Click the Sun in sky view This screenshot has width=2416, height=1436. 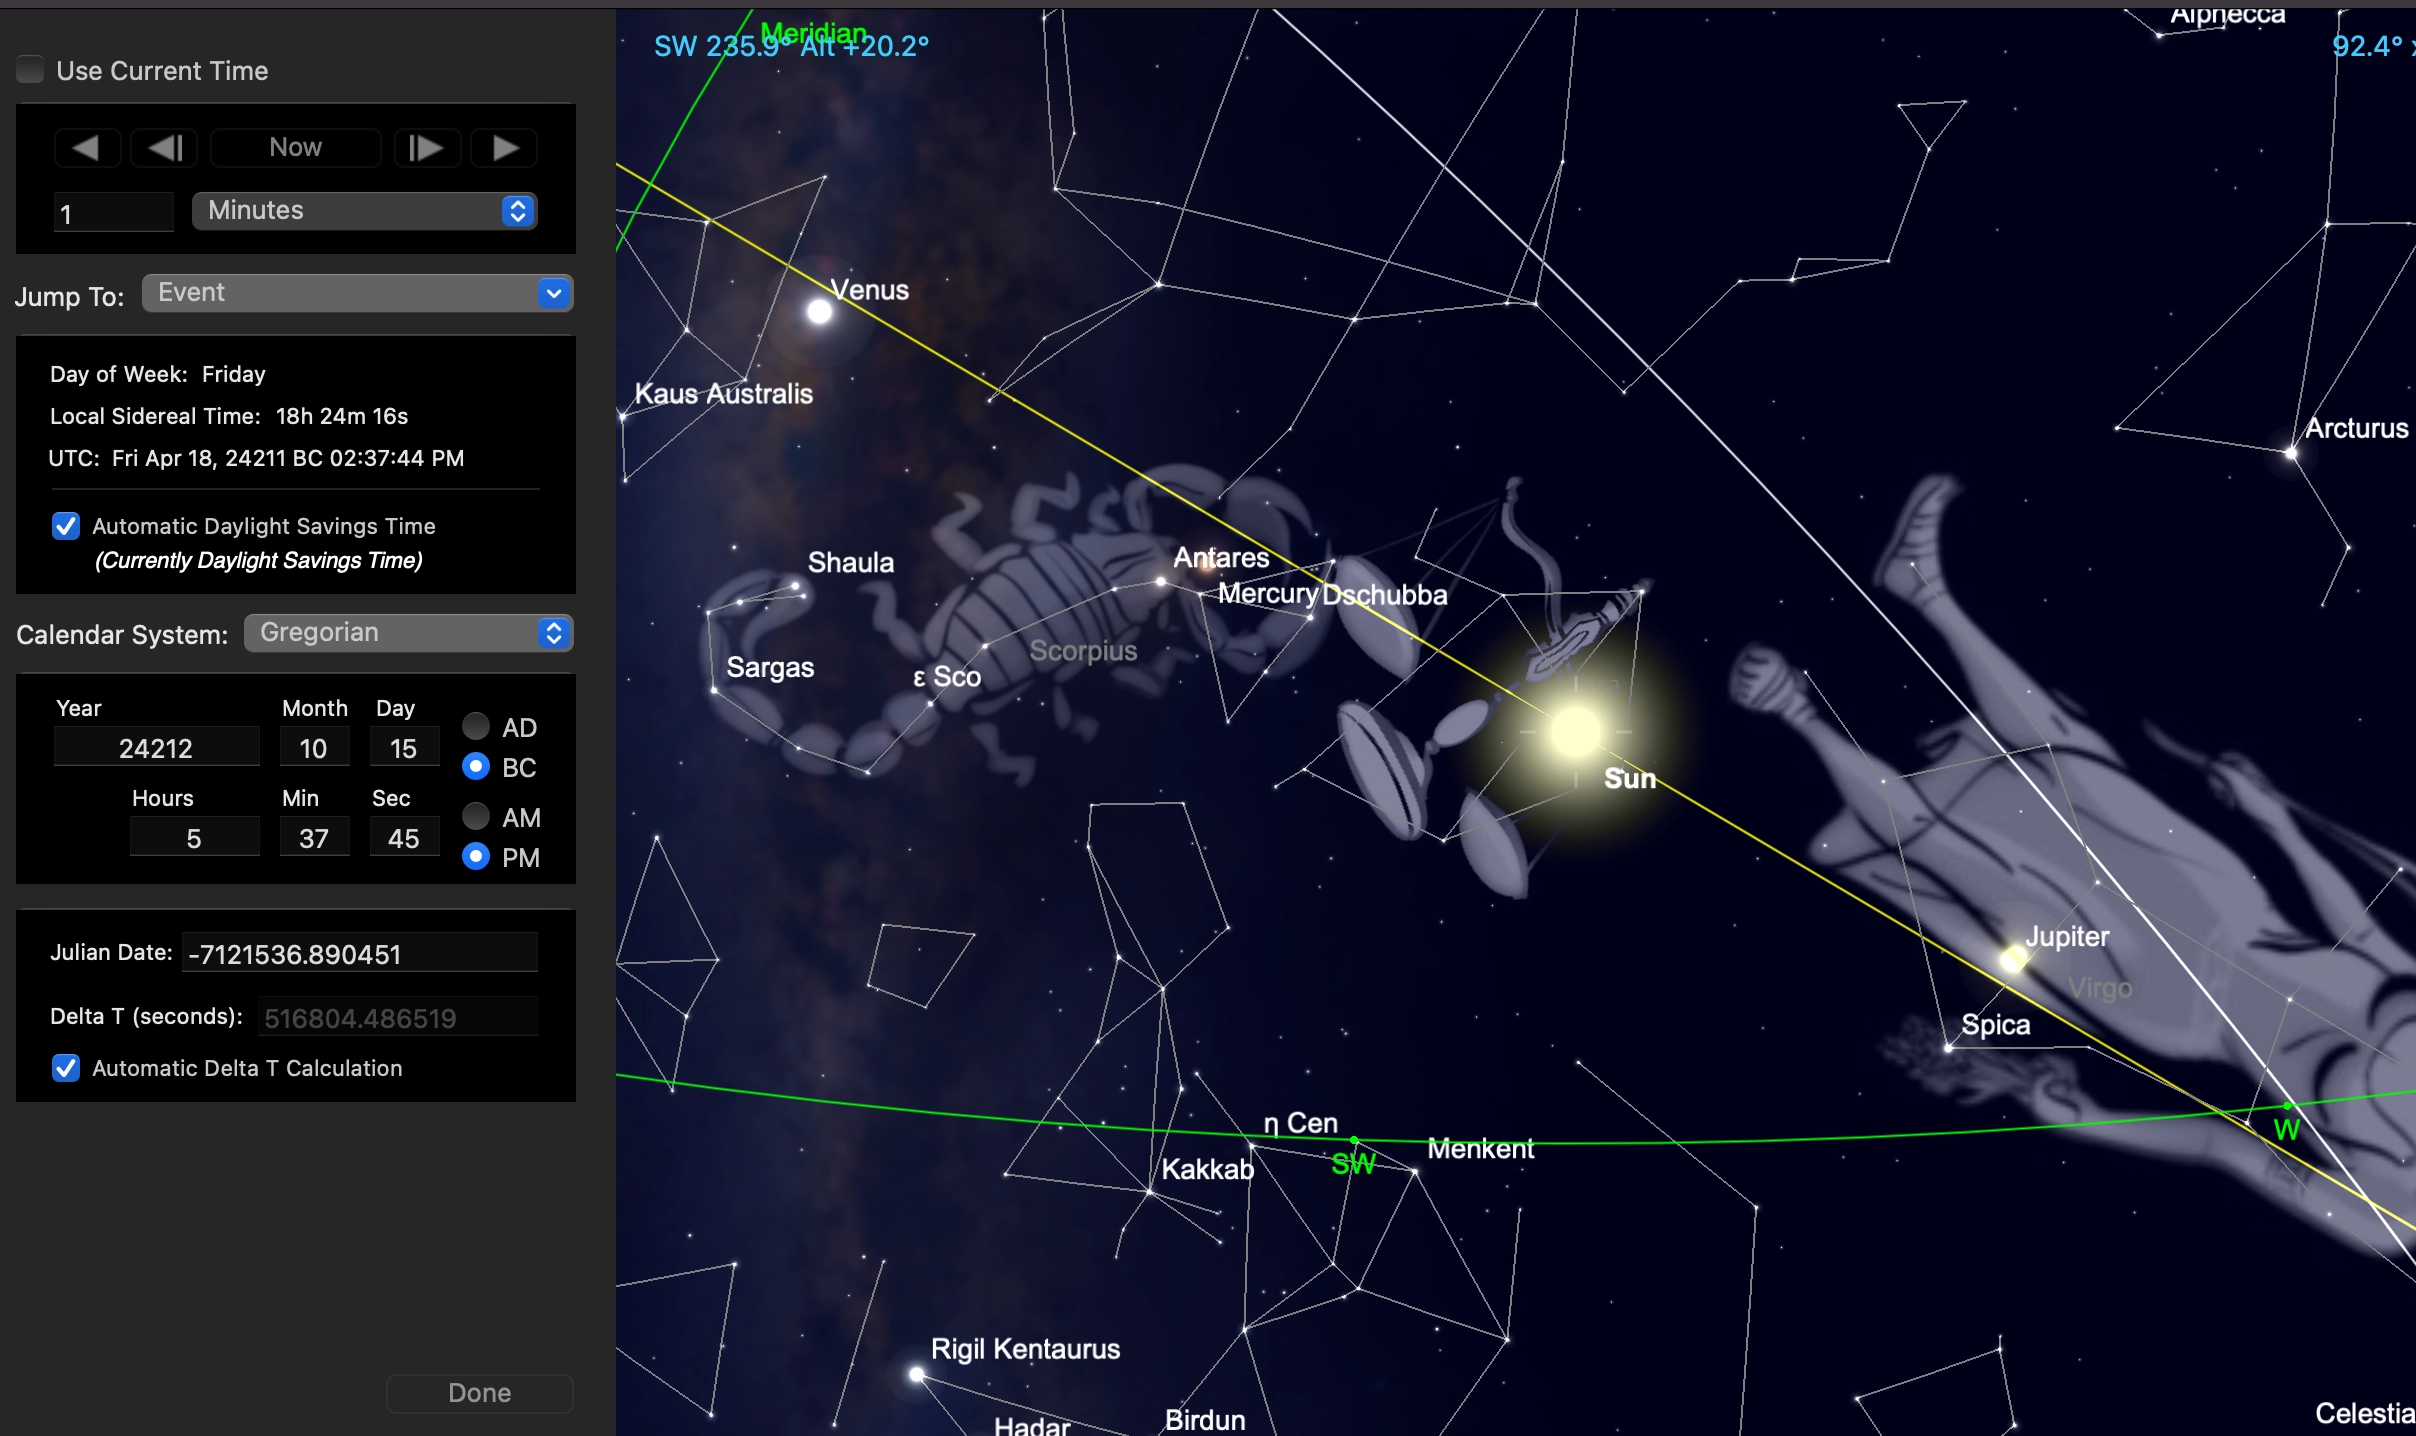[x=1575, y=731]
